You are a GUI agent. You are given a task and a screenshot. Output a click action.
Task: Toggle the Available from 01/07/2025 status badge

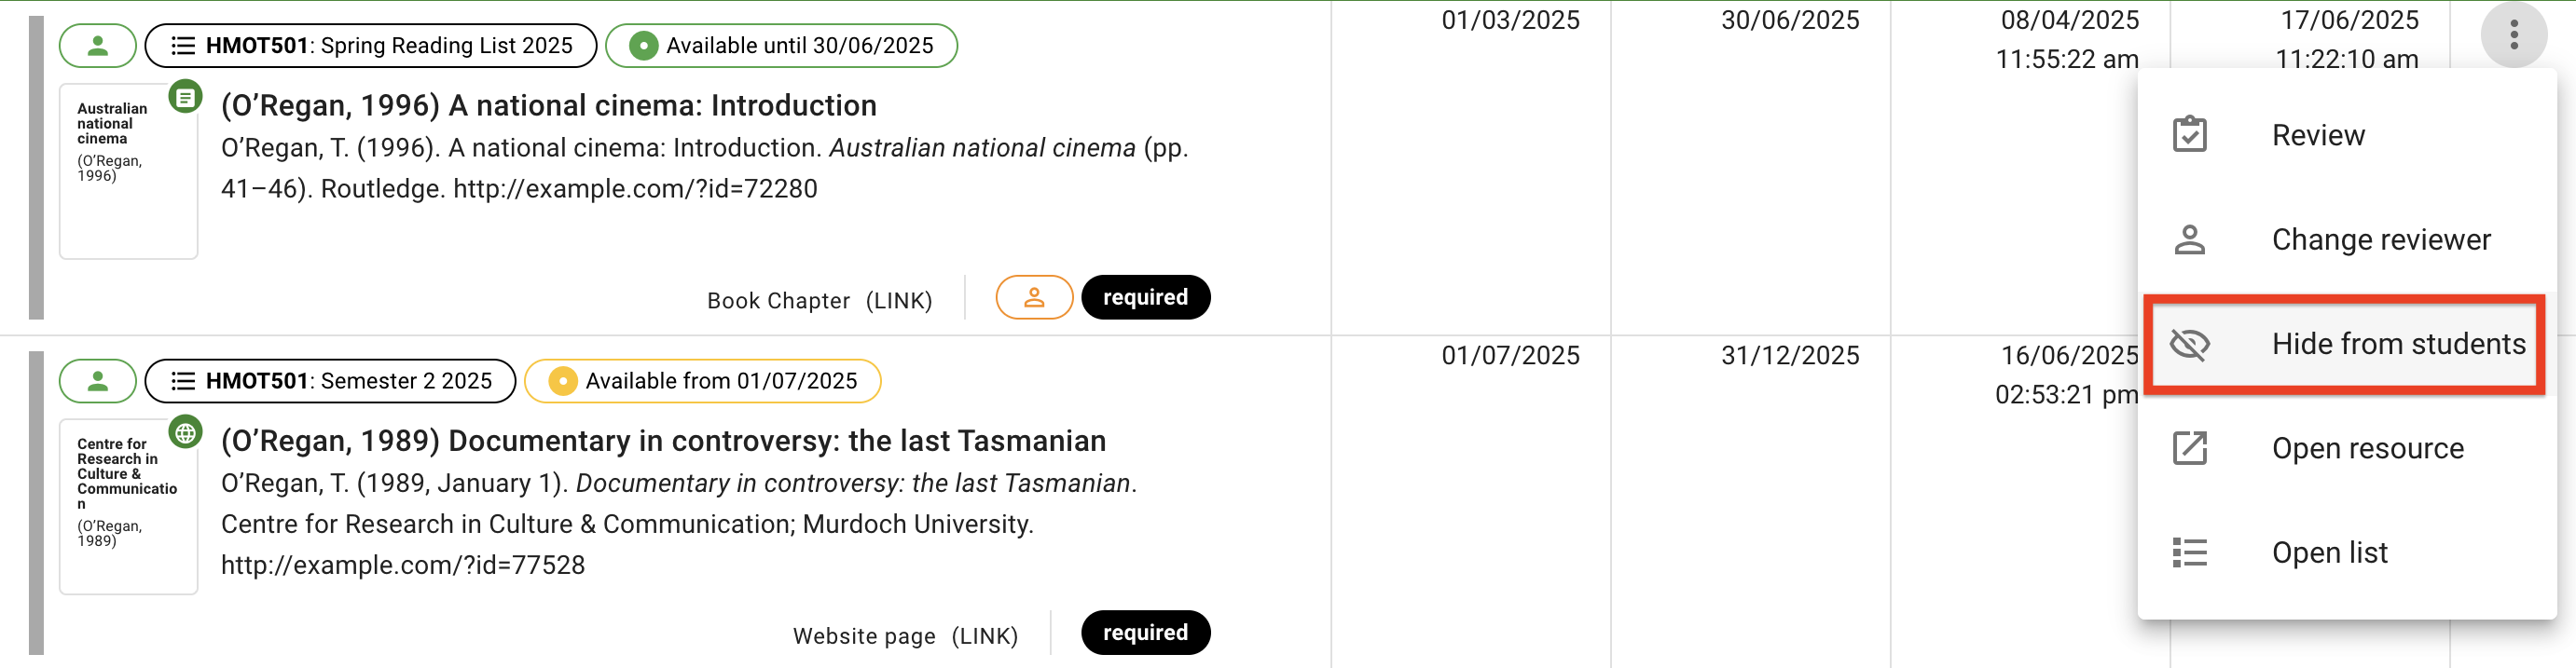pyautogui.click(x=702, y=381)
